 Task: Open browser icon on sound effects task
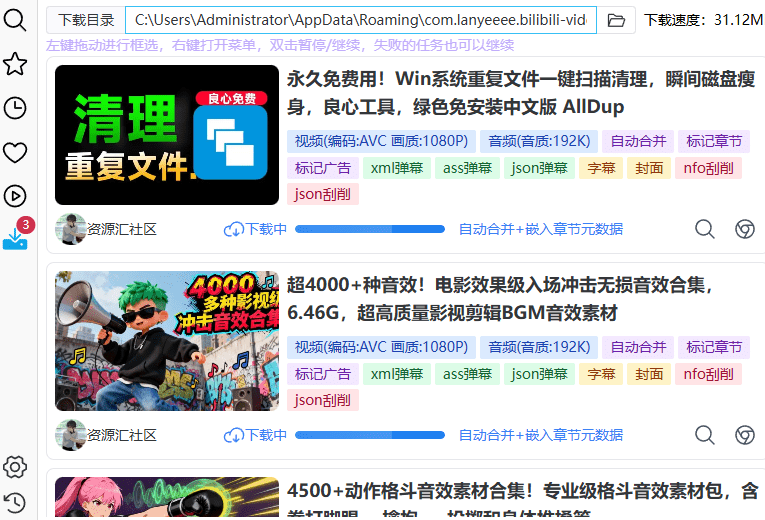click(x=744, y=435)
